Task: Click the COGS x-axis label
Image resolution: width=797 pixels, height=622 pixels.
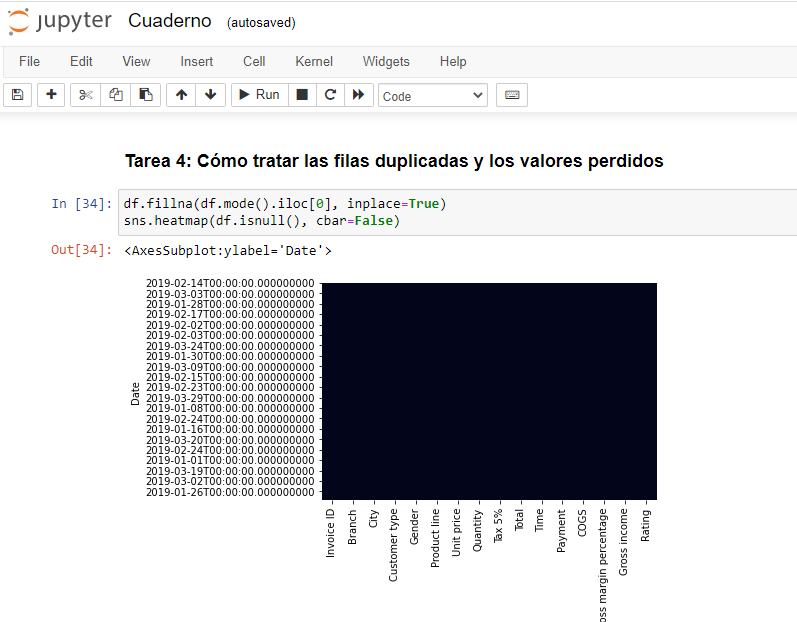Action: 582,523
